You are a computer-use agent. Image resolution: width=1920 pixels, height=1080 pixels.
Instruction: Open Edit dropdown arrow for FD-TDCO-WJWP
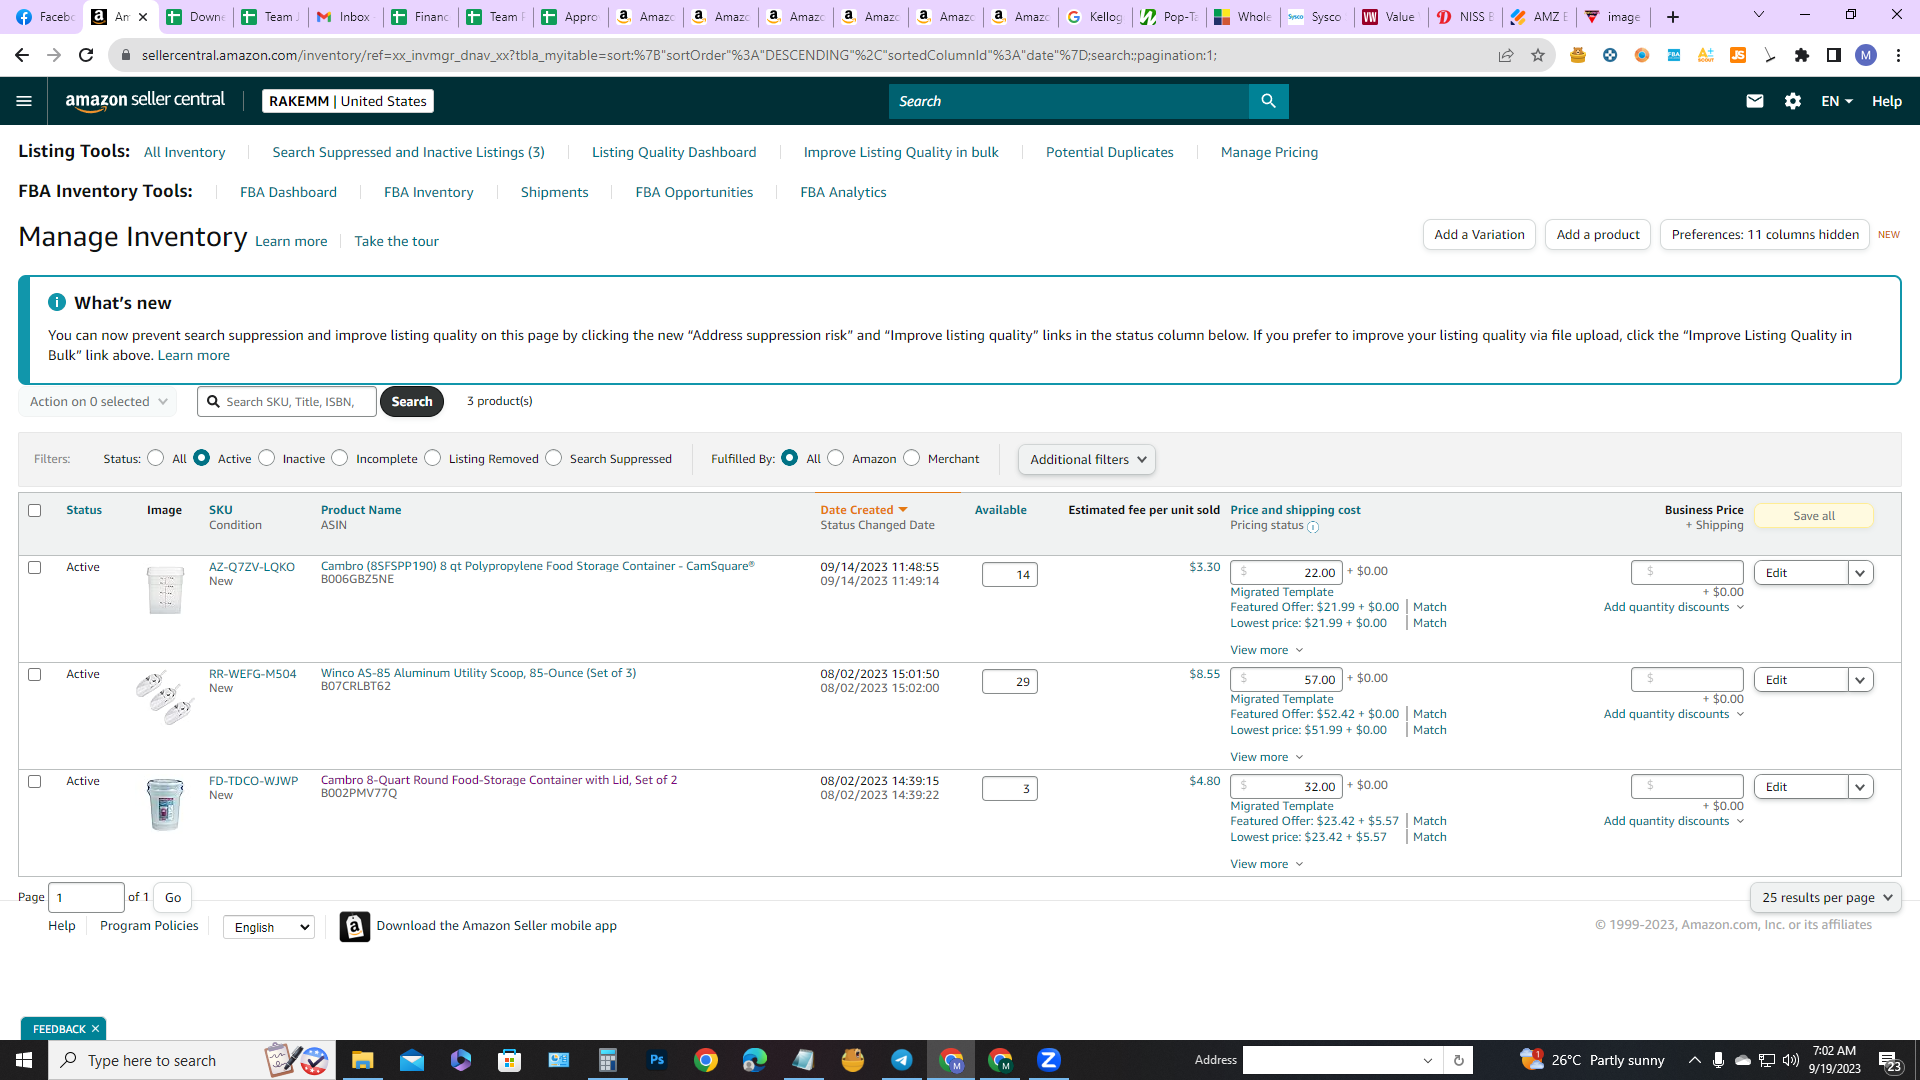(x=1860, y=787)
